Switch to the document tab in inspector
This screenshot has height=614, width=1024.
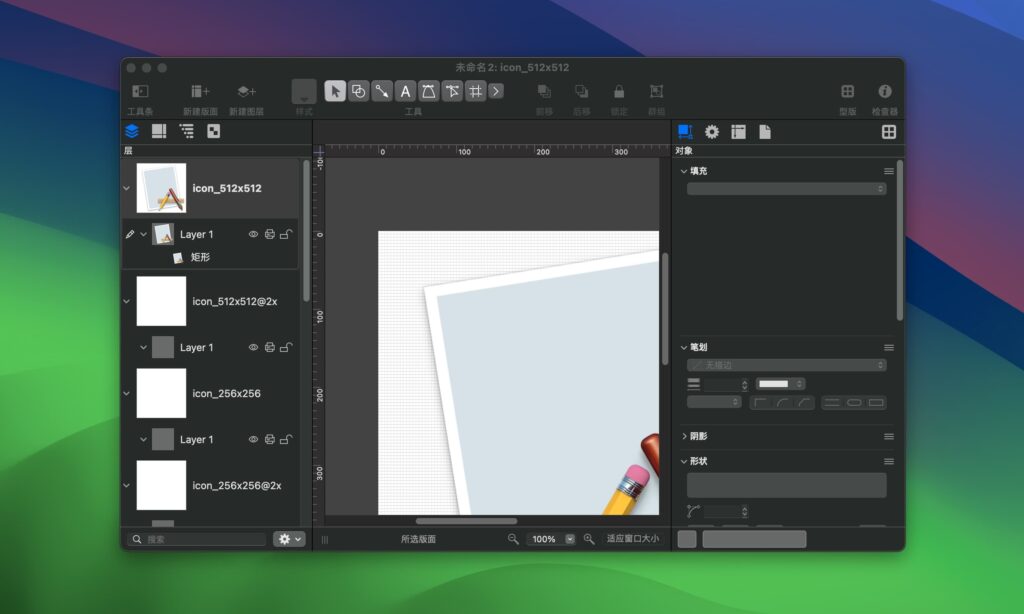[765, 131]
